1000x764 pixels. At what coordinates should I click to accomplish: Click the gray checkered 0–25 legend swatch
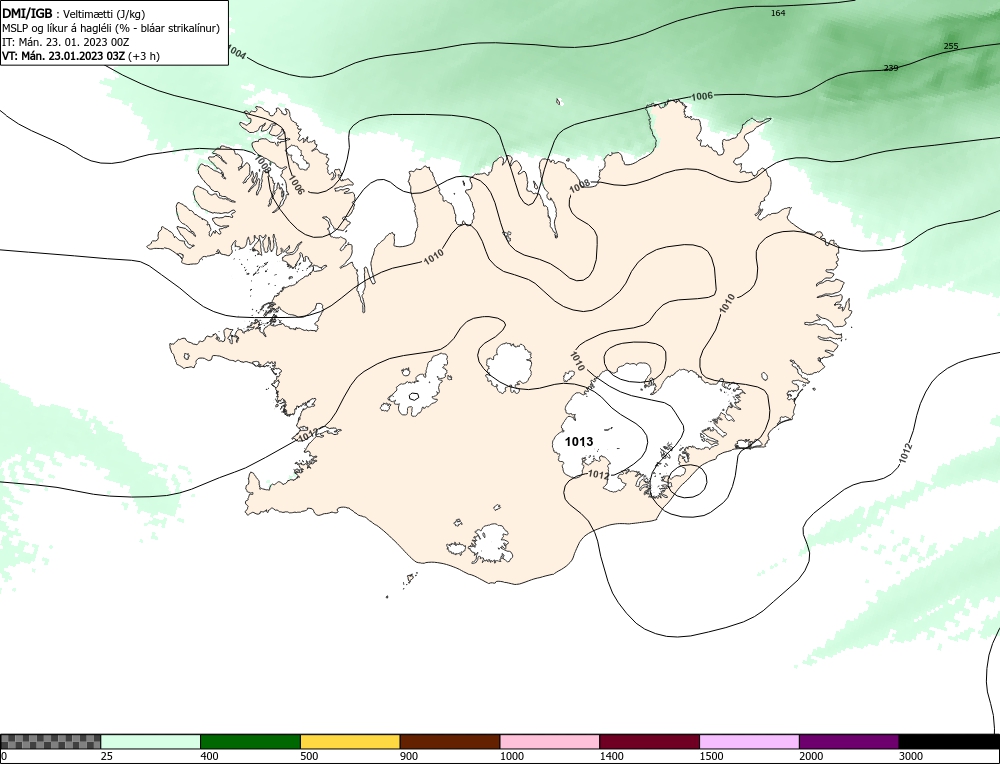[50, 742]
